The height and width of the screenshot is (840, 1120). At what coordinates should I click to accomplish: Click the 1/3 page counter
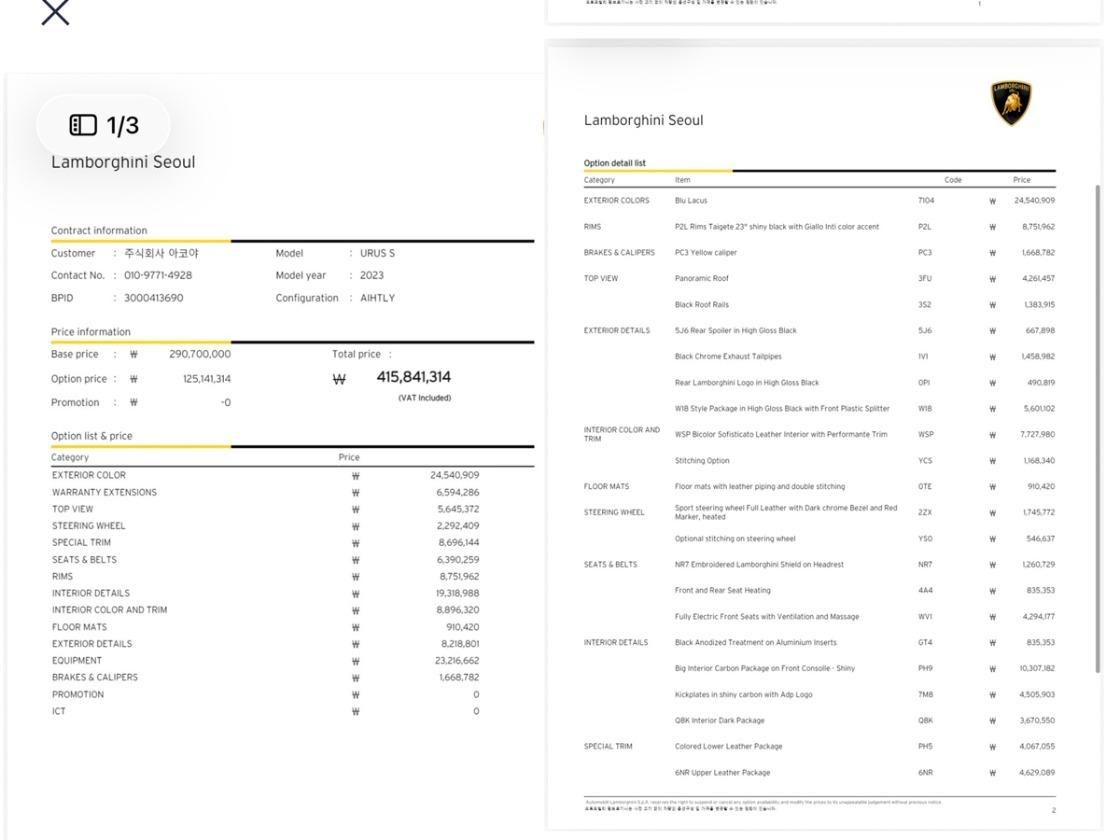coord(122,126)
